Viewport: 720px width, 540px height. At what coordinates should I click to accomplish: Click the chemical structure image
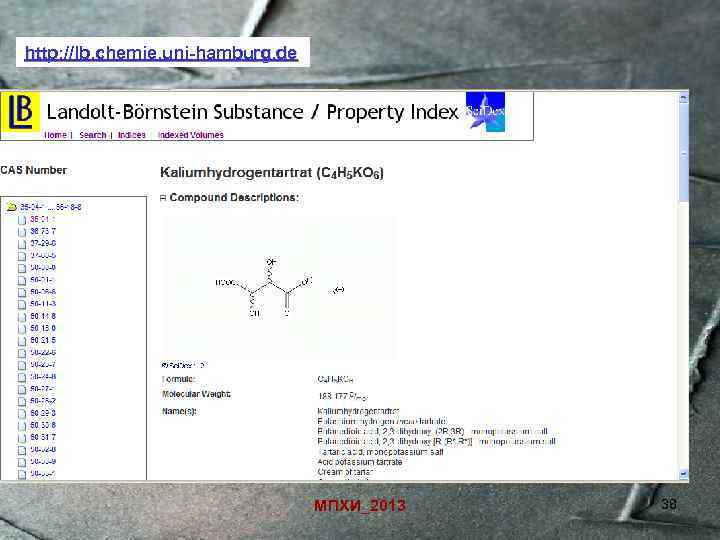coord(279,288)
